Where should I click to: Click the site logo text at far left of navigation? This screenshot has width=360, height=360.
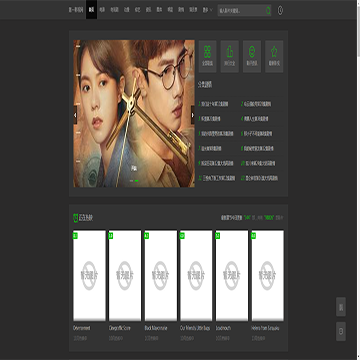[76, 10]
